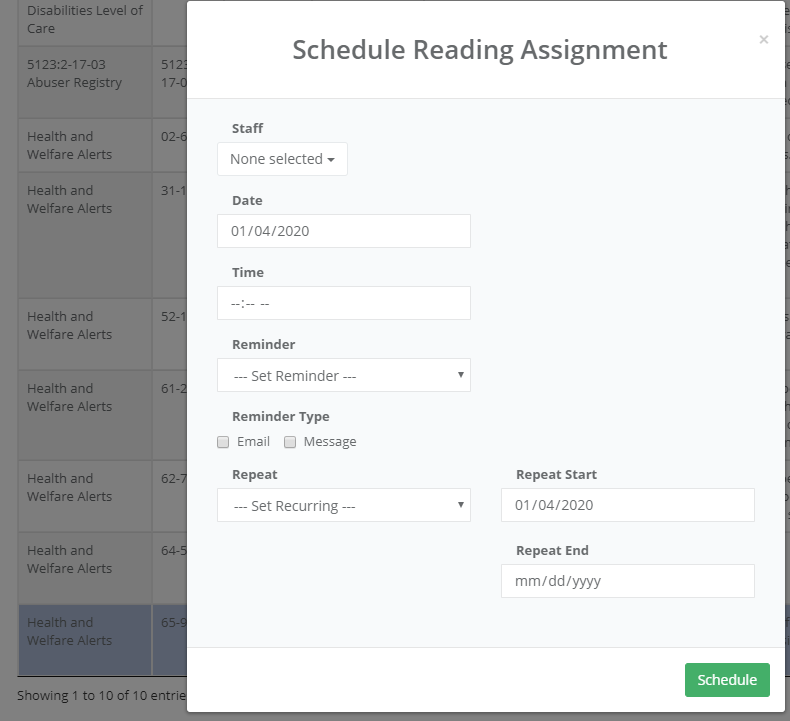
Task: Click the dialog title heading
Action: (479, 50)
